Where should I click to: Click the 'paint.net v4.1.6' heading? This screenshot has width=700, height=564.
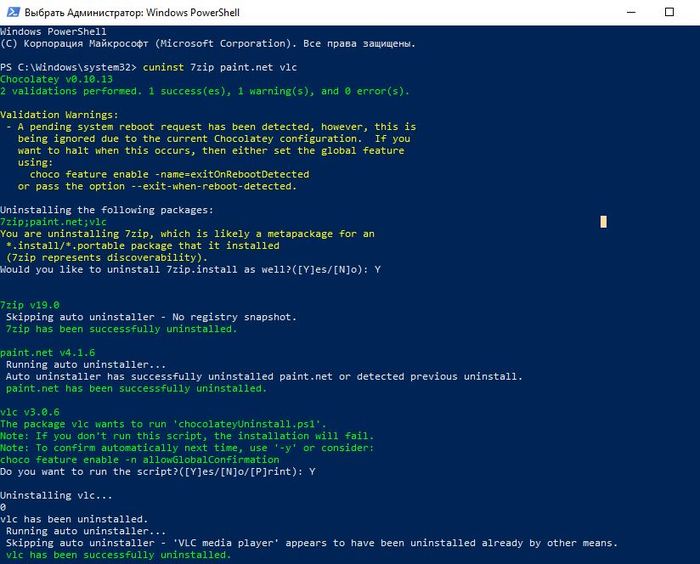click(x=47, y=353)
